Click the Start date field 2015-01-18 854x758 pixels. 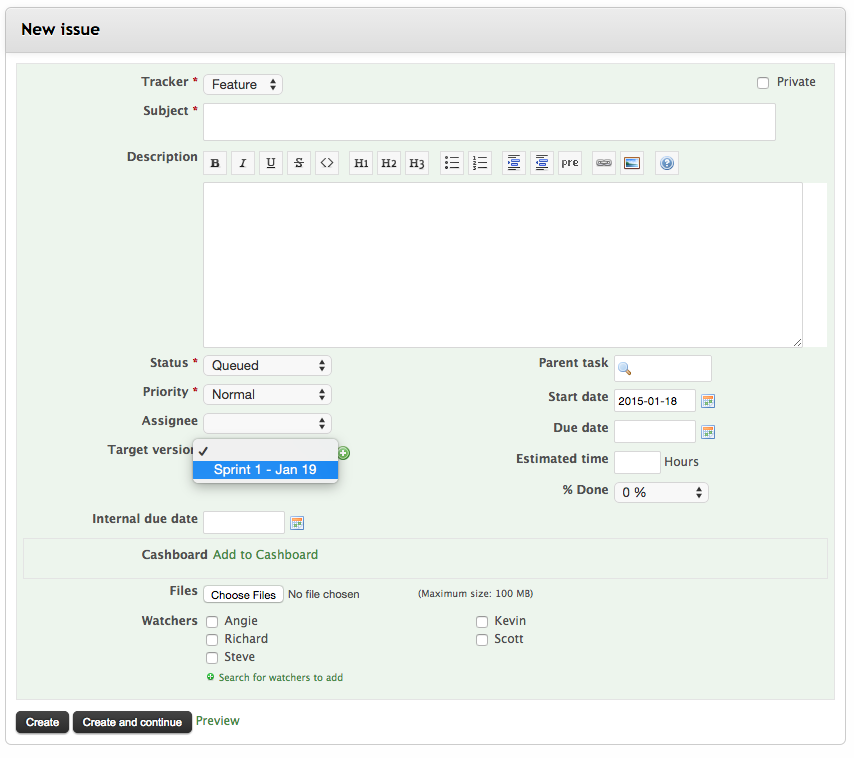[x=655, y=401]
